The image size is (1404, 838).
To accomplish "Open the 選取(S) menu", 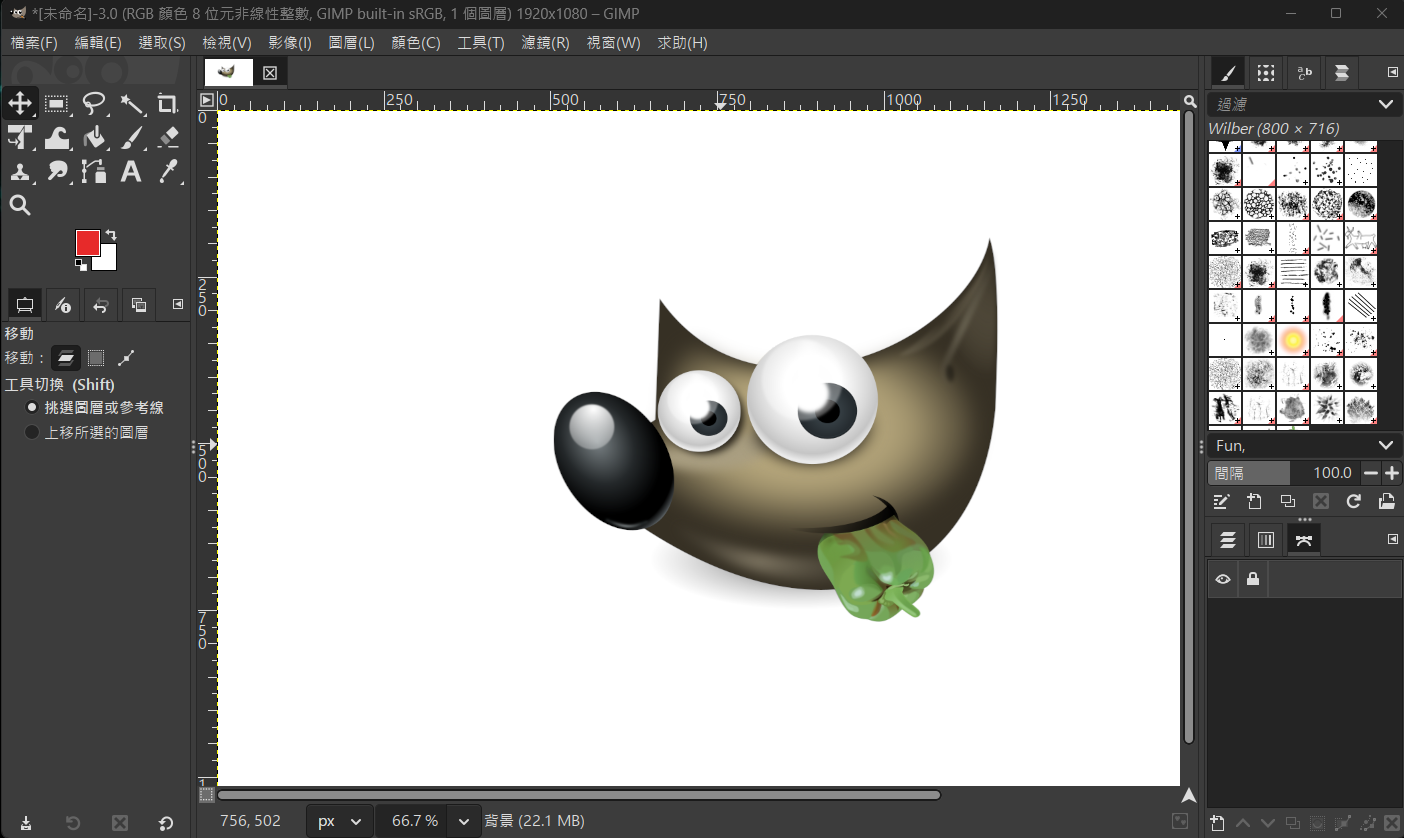I will 162,43.
